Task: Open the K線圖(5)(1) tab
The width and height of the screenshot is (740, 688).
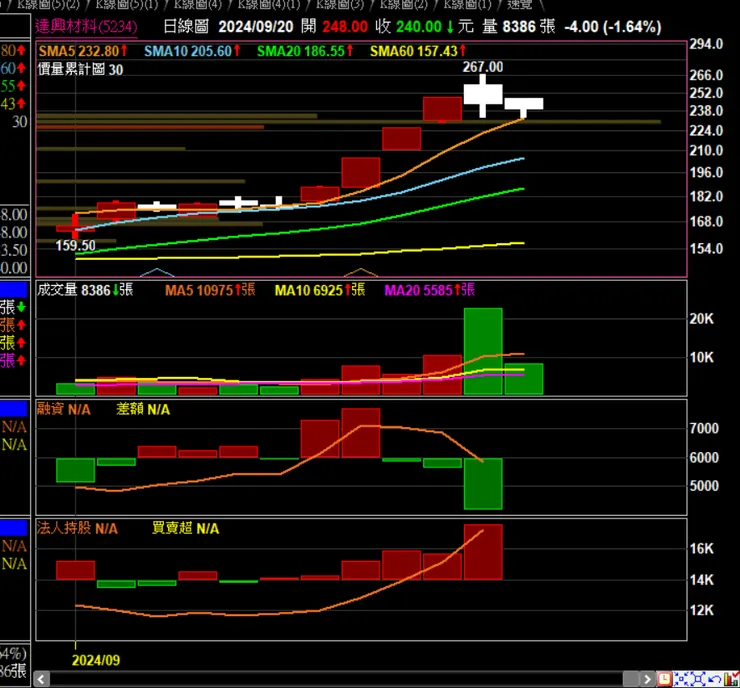Action: pos(126,5)
